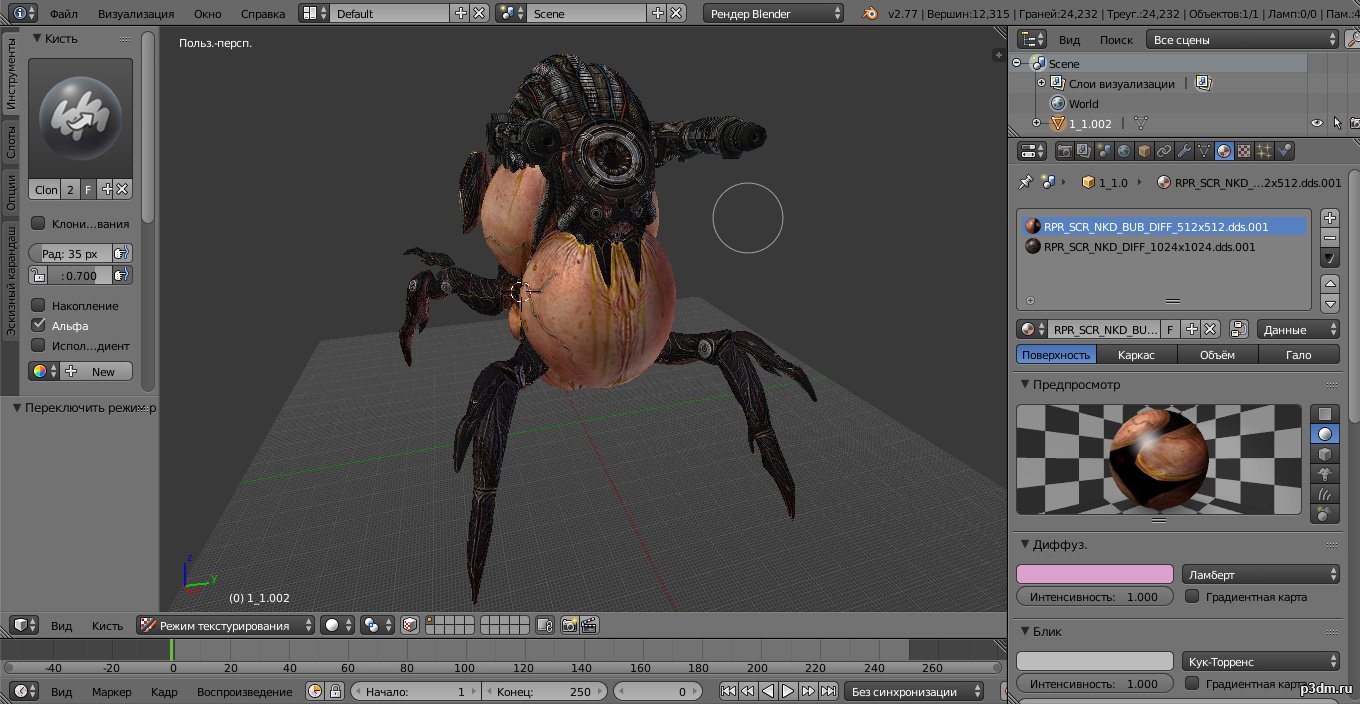Open the Ламберт diffuse shader dropdown

[x=1261, y=574]
